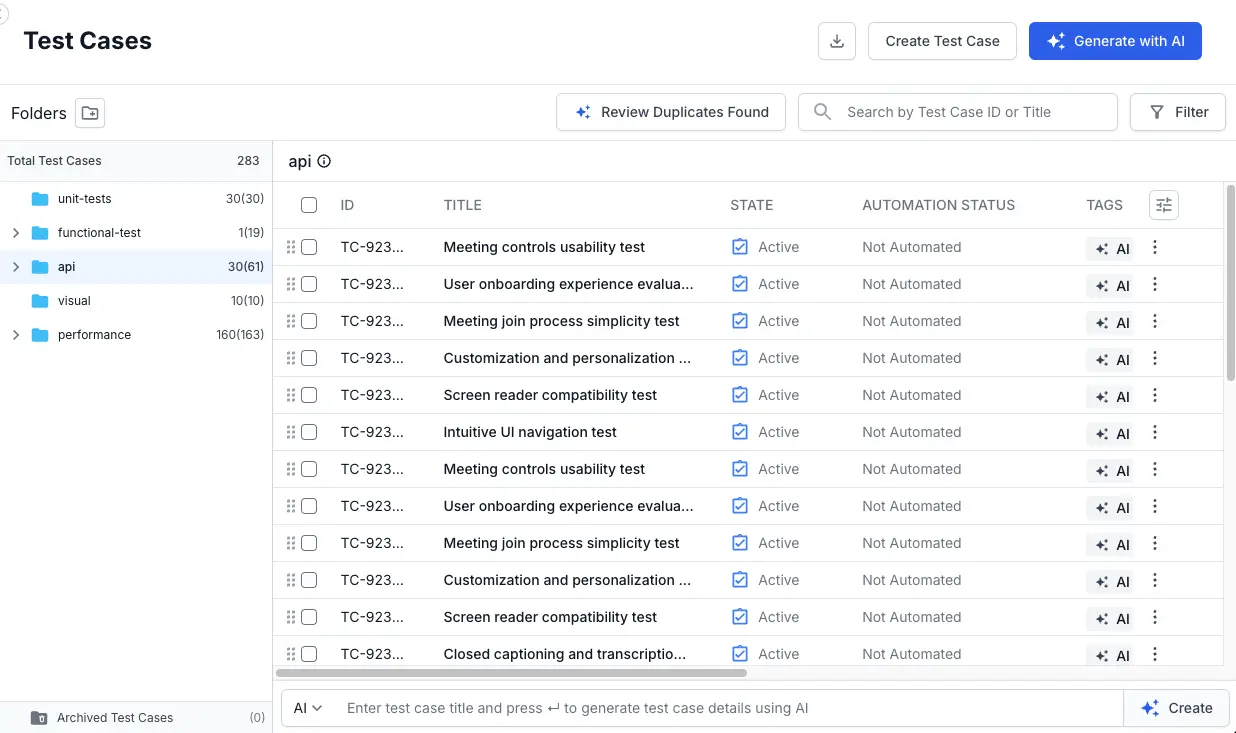Viewport: 1236px width, 733px height.
Task: Check the box for Intuitive UI navigation test
Action: point(309,432)
